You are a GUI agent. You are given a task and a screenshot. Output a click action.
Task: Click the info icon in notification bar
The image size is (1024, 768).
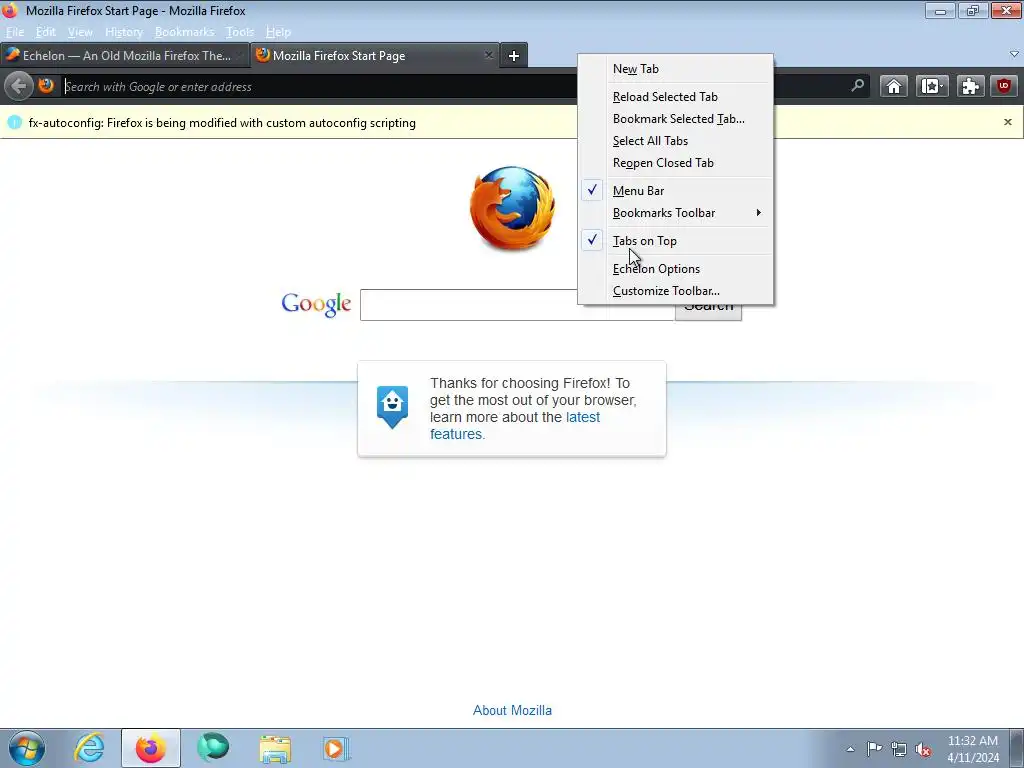pyautogui.click(x=14, y=122)
